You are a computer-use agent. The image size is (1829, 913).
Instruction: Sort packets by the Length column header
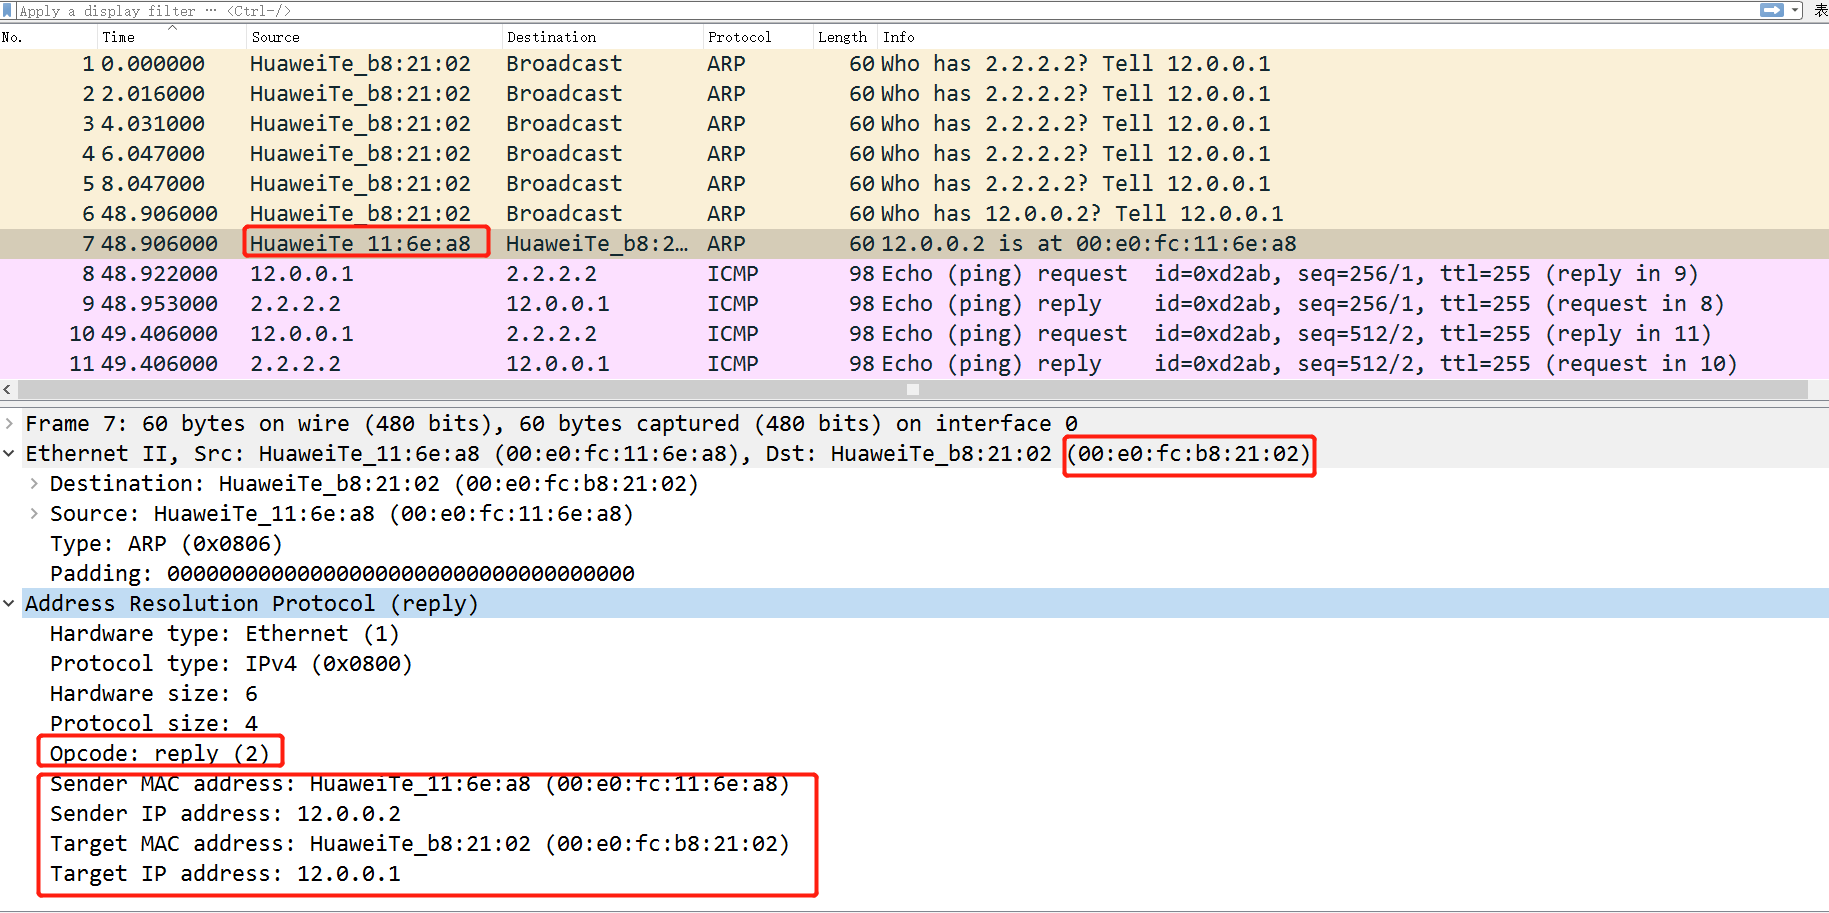click(845, 37)
